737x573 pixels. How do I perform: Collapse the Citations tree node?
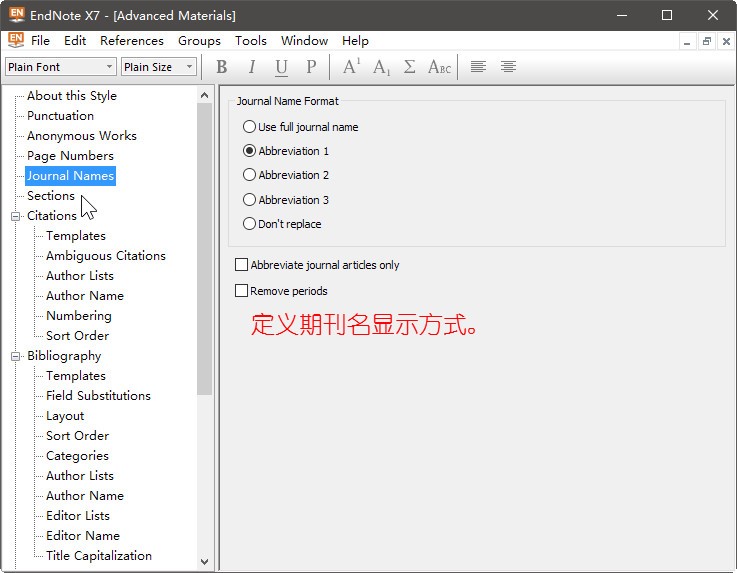click(16, 216)
